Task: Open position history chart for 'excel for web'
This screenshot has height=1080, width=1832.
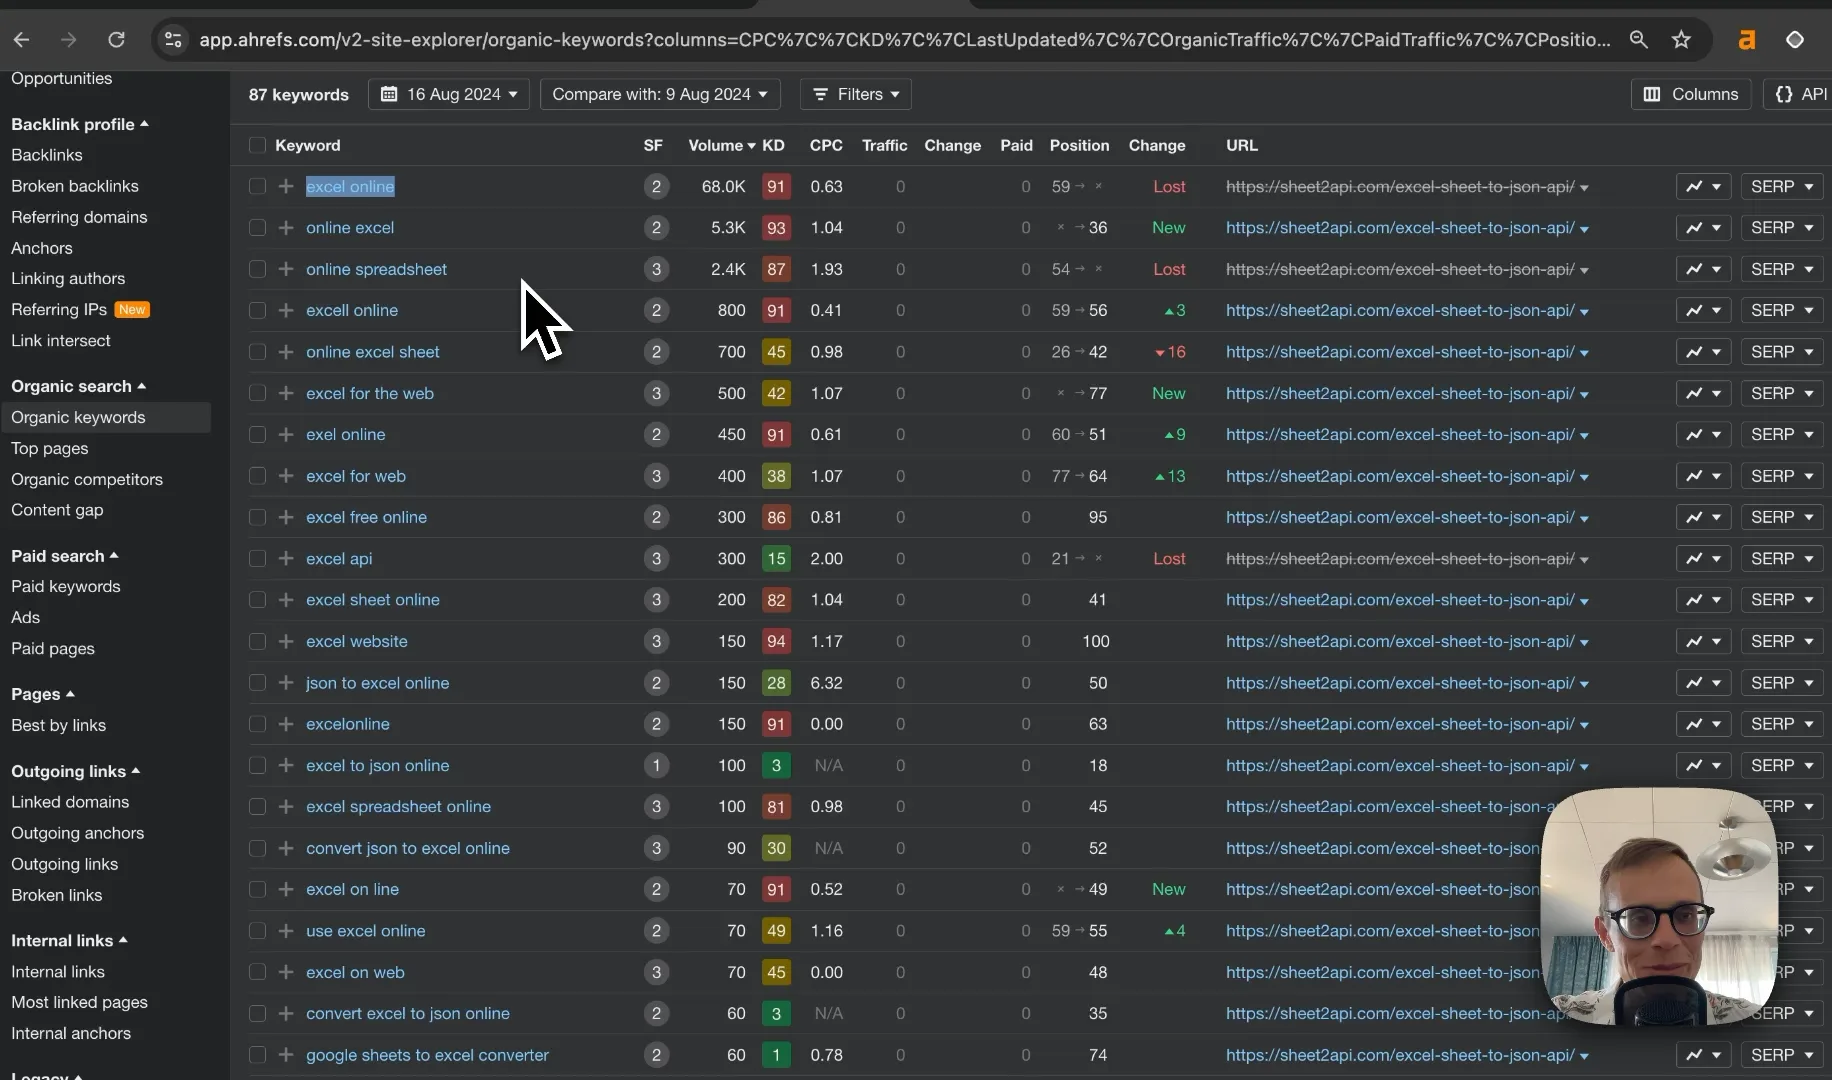Action: [x=1703, y=477]
